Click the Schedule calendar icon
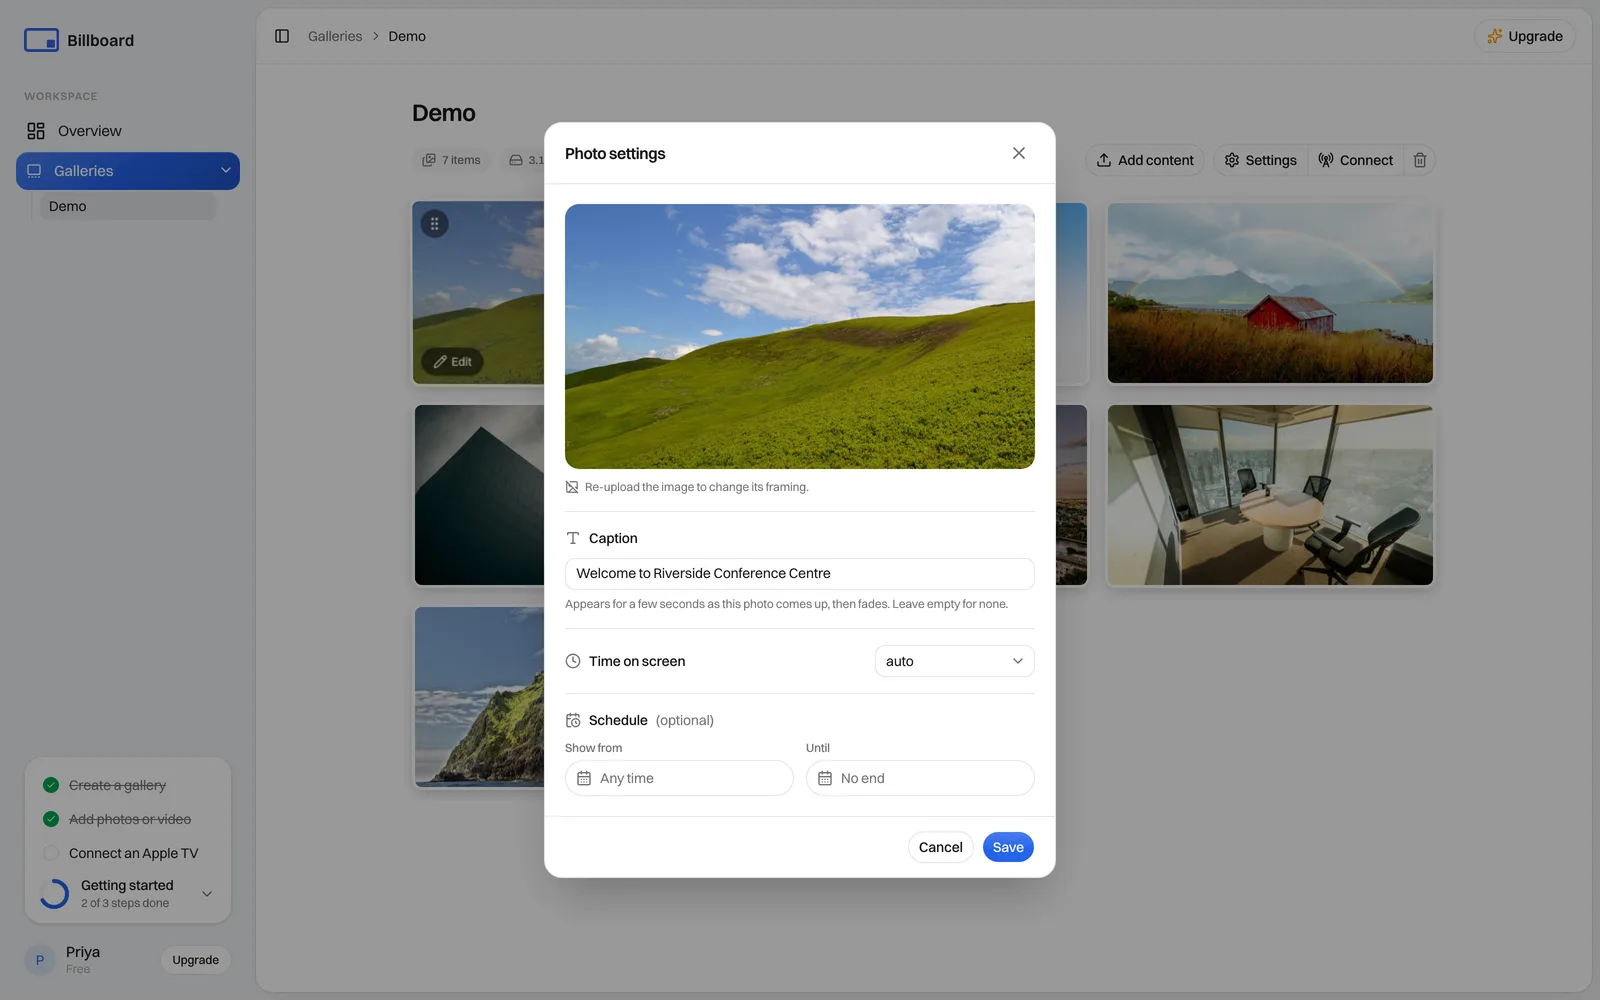1600x1000 pixels. pos(573,720)
